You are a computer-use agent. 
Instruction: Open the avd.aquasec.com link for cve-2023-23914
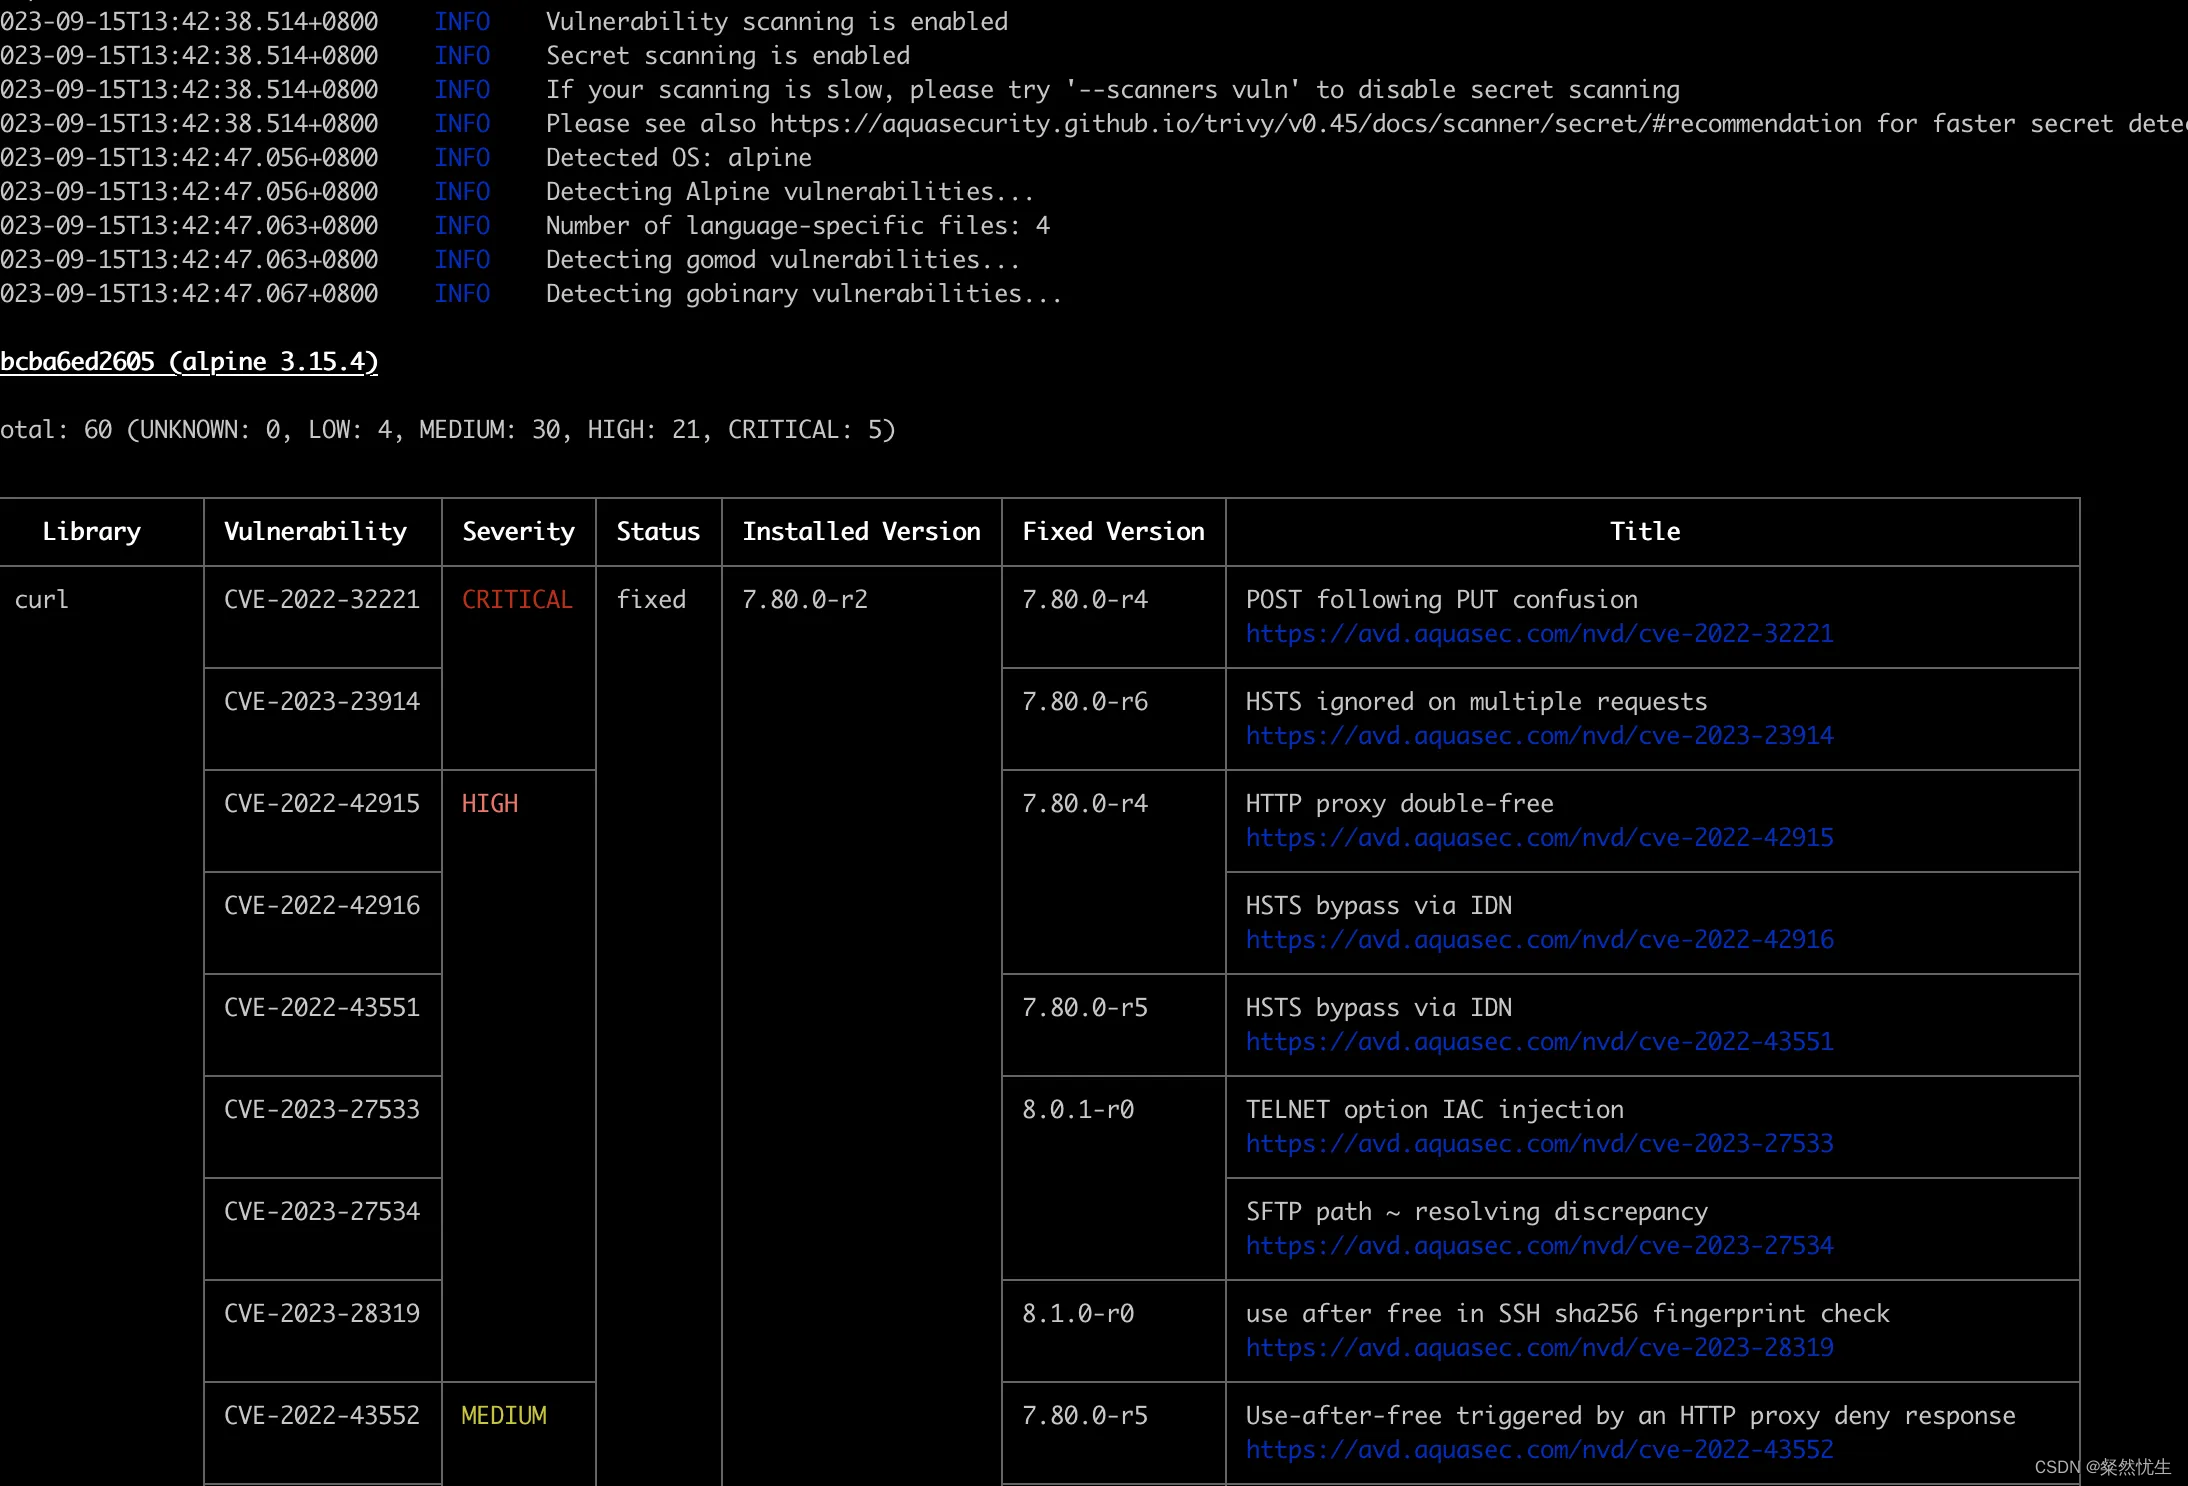coord(1539,736)
